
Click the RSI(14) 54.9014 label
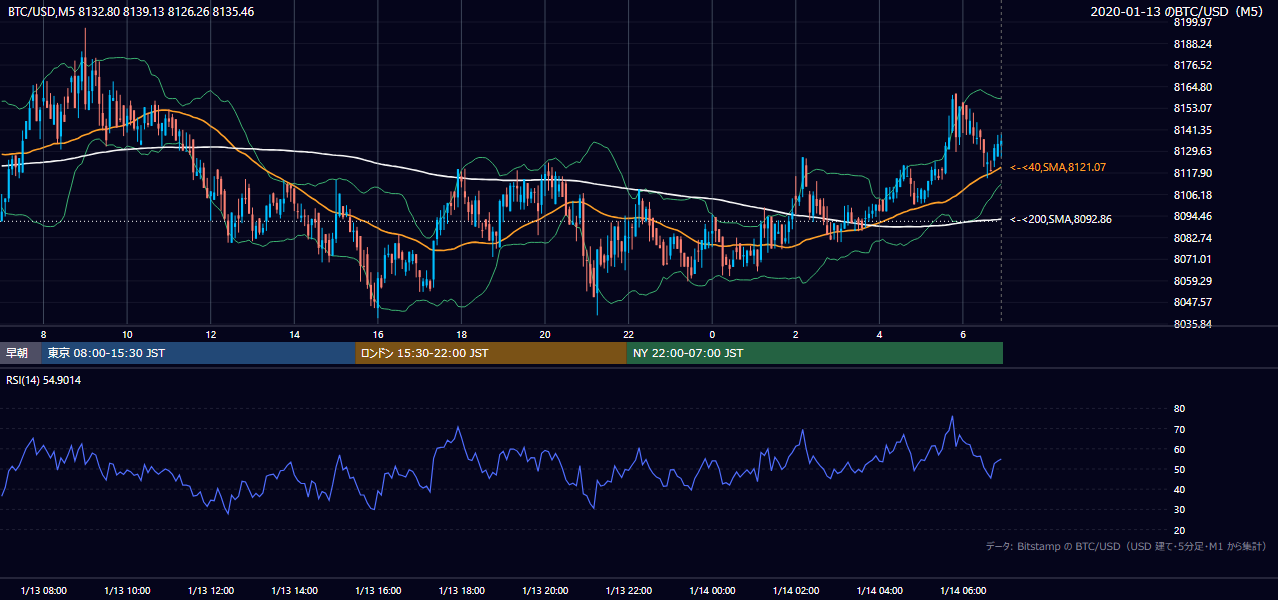[44, 380]
